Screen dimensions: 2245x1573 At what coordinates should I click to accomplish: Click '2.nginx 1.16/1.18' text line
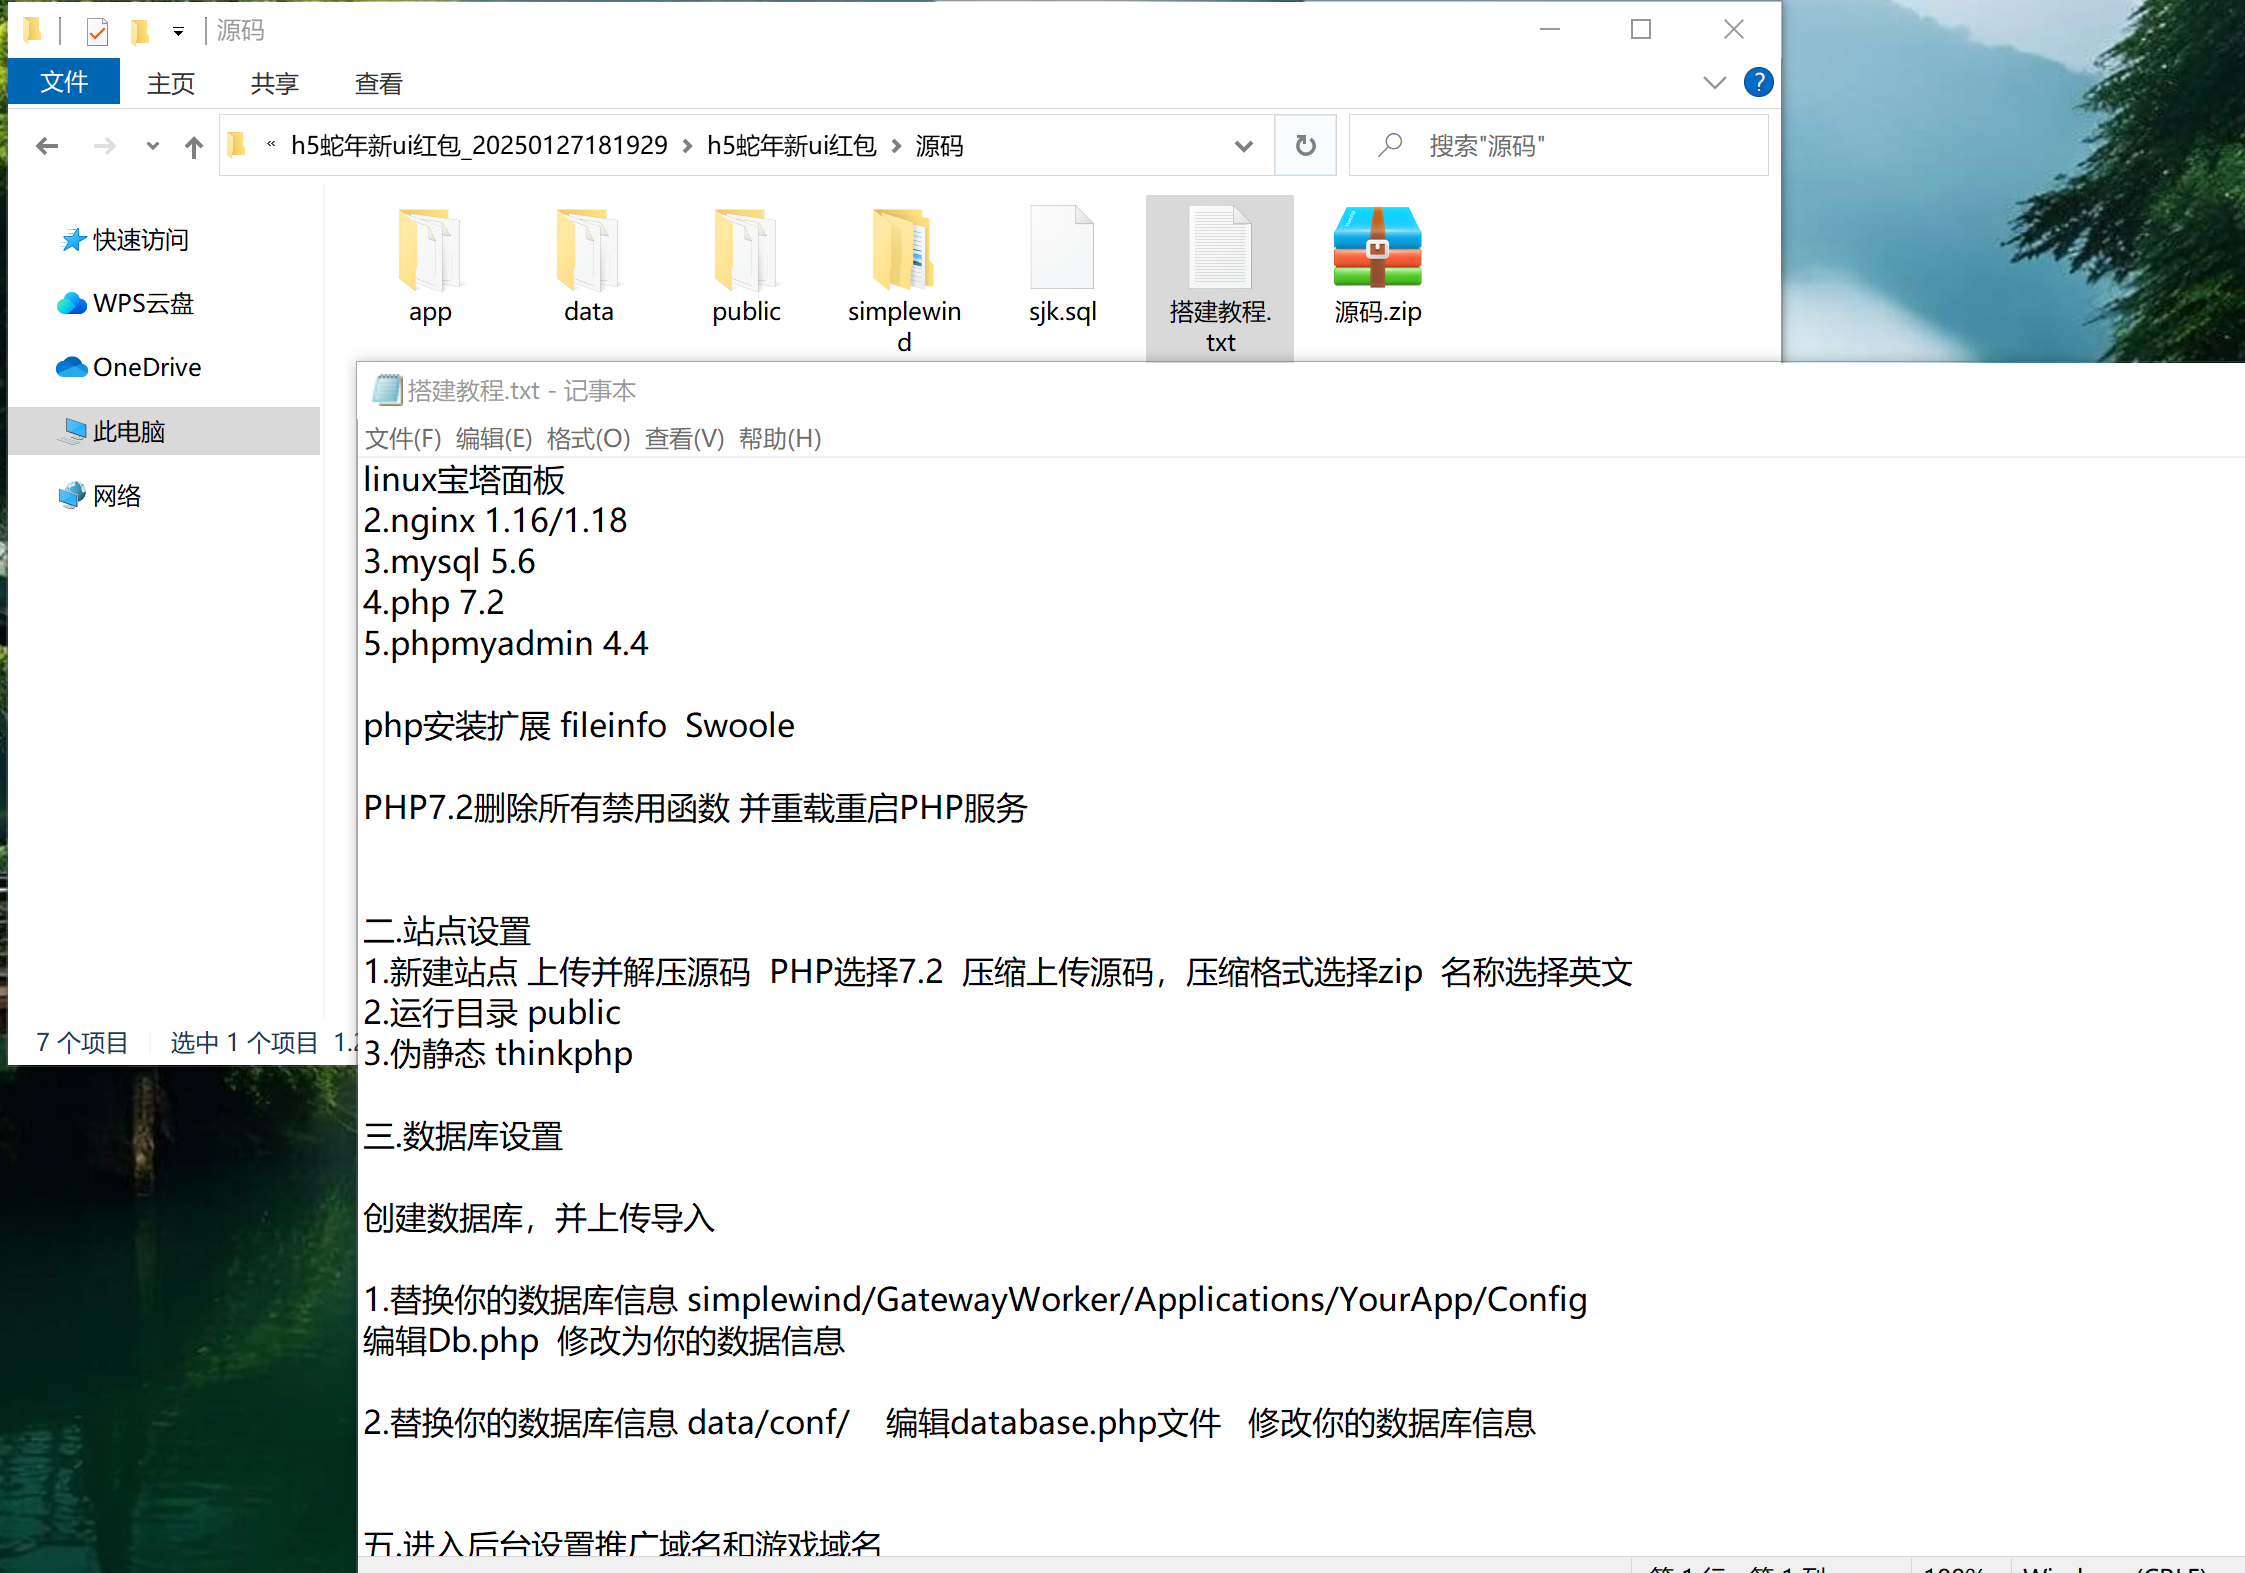coord(495,521)
